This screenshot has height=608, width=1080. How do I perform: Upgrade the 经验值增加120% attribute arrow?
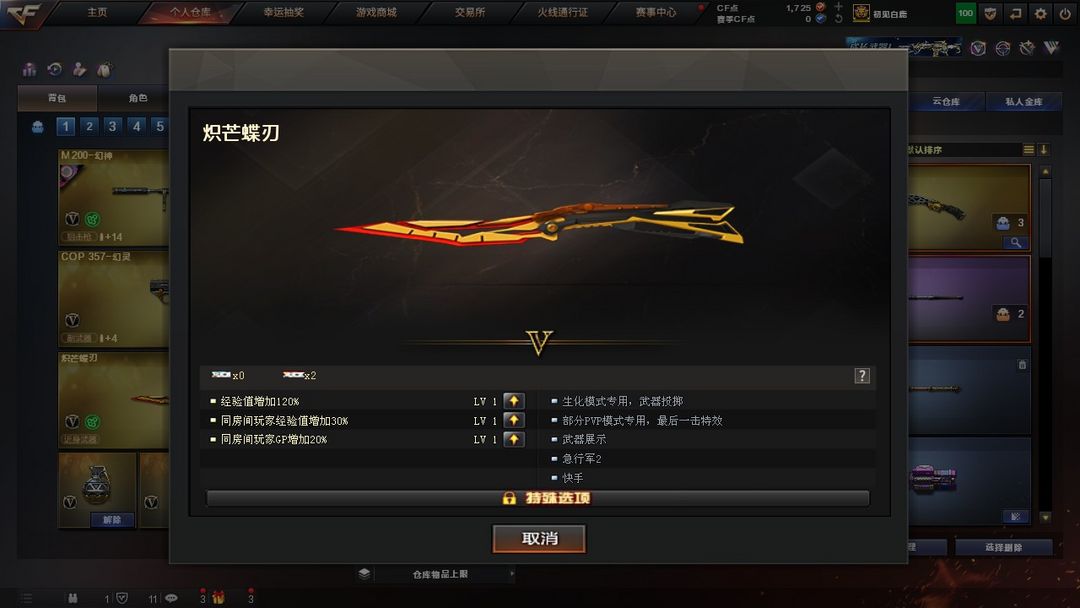tap(514, 401)
